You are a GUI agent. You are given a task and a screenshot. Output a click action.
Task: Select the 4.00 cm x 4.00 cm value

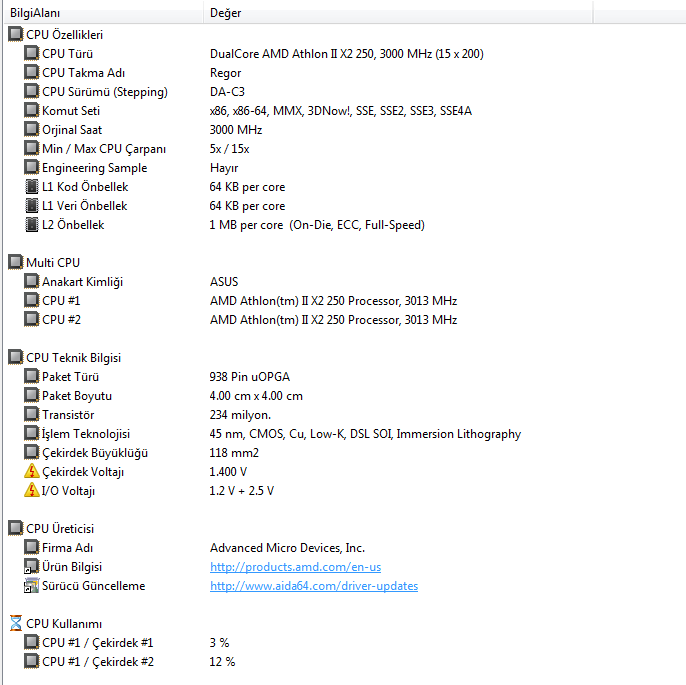pos(256,396)
